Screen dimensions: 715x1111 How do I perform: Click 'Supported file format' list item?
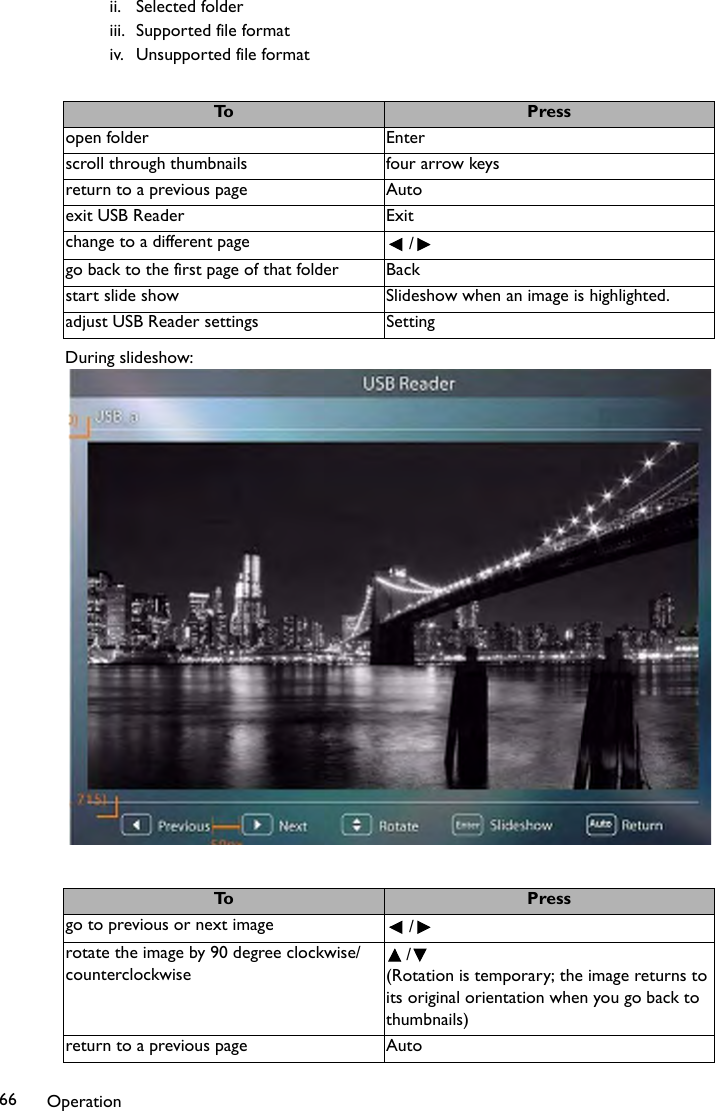click(213, 31)
